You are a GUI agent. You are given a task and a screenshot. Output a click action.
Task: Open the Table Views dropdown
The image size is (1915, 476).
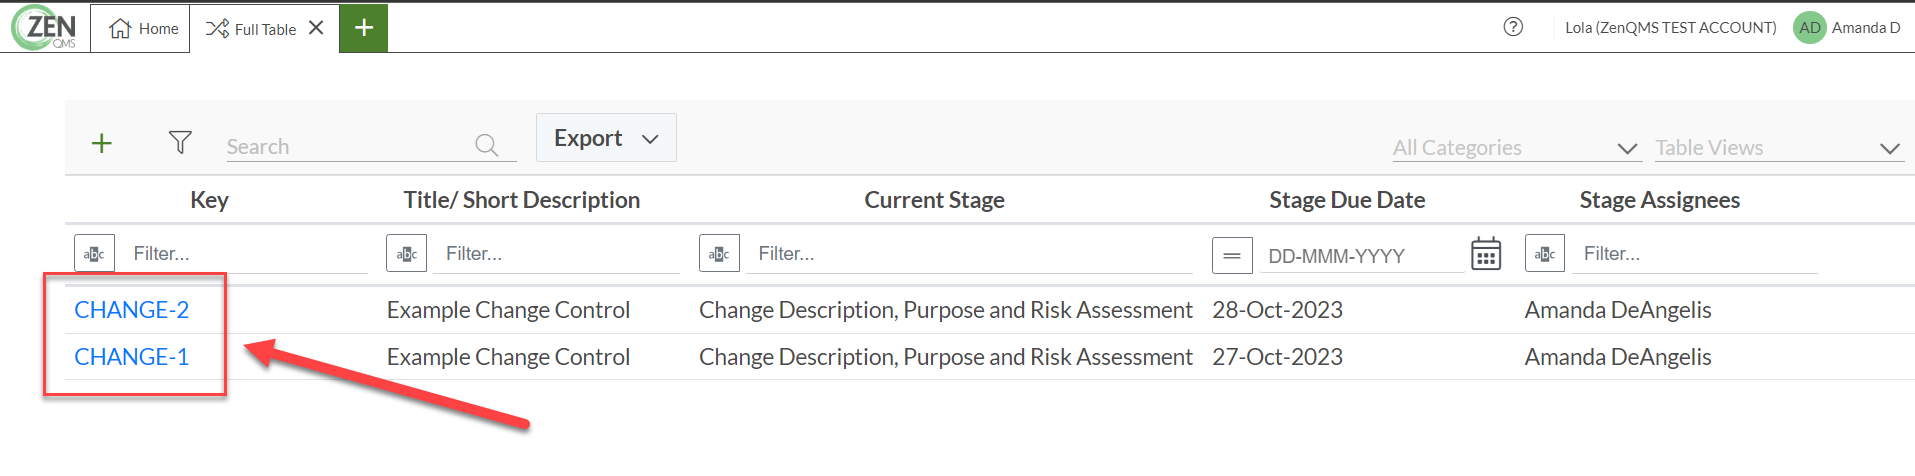tap(1778, 148)
